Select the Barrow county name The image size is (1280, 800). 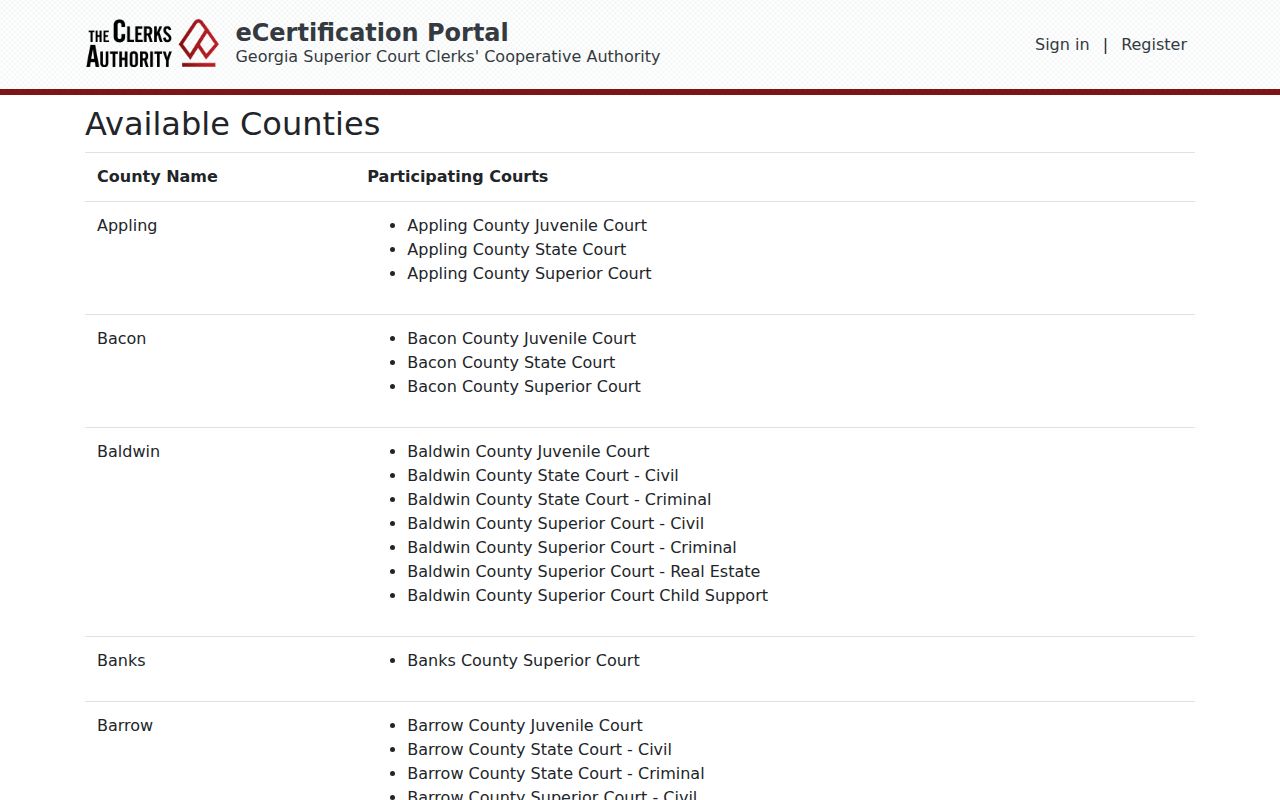[x=125, y=725]
